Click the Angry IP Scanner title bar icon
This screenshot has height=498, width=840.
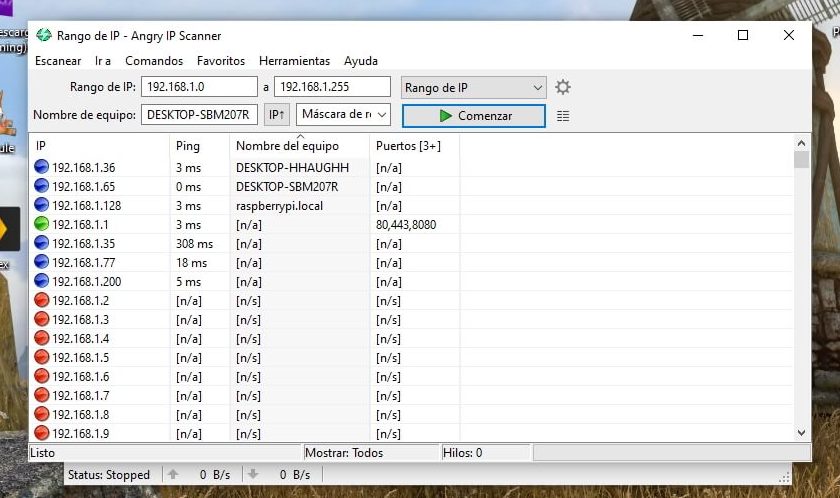(x=43, y=35)
